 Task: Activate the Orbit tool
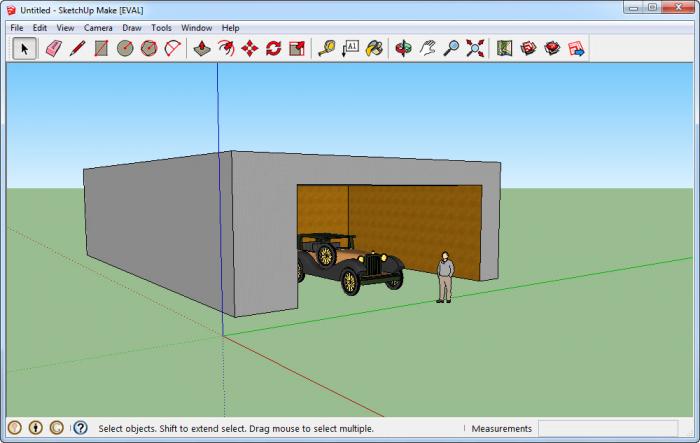[404, 48]
